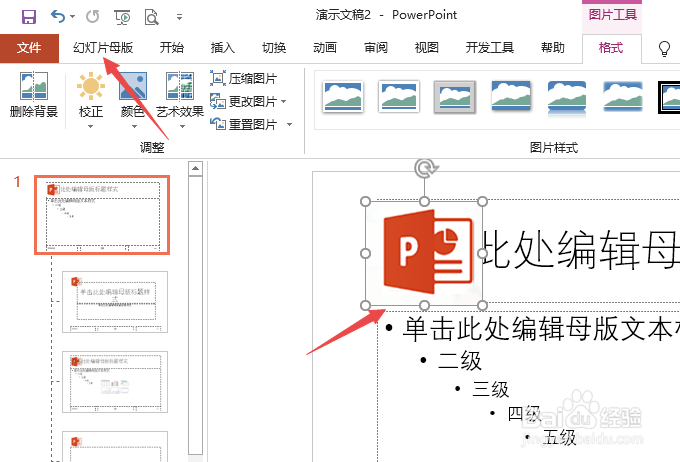
Task: Switch to the 开始 tab
Action: click(172, 48)
